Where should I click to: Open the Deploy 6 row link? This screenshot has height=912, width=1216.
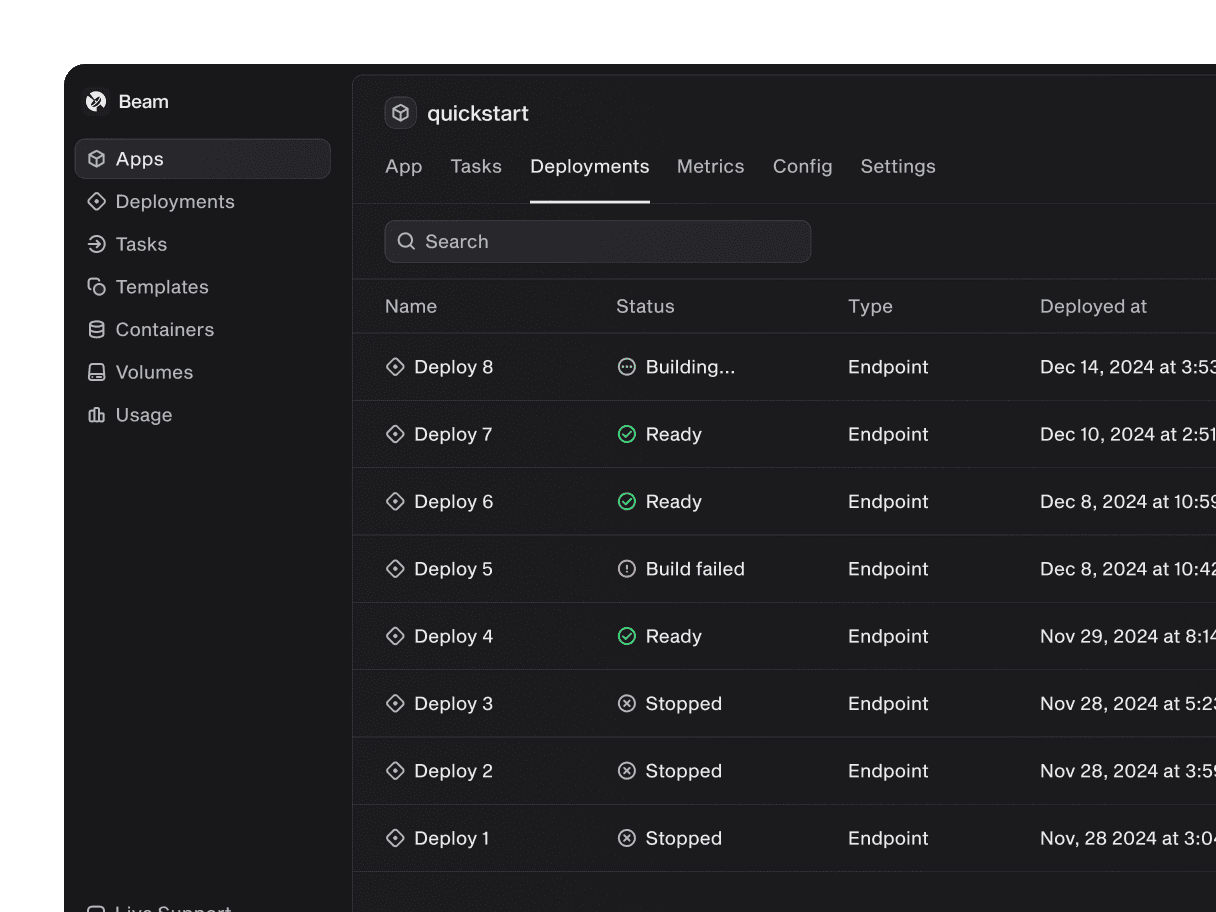tap(453, 502)
